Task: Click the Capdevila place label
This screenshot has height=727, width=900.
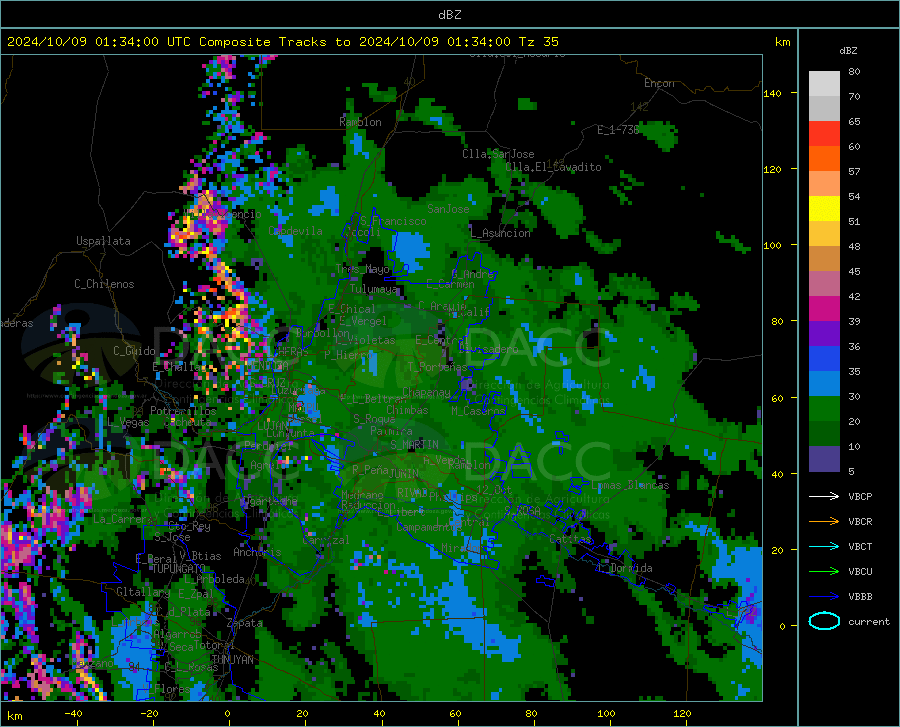Action: click(295, 231)
